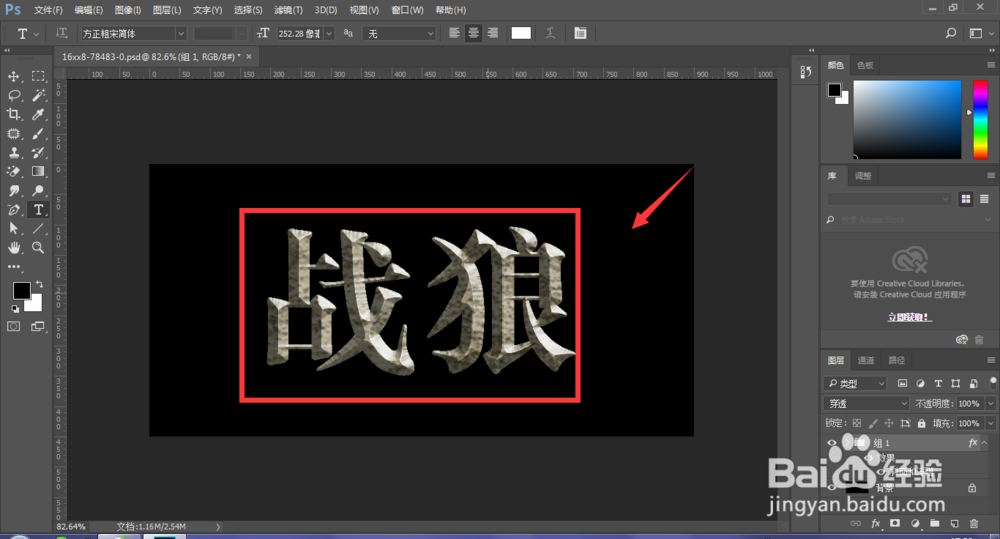Center align the text
This screenshot has width=1000, height=539.
(x=473, y=33)
